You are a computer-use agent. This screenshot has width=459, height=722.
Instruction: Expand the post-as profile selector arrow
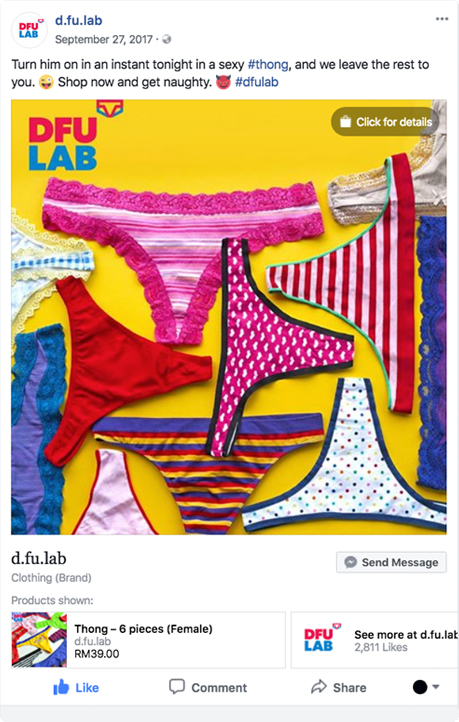(436, 687)
